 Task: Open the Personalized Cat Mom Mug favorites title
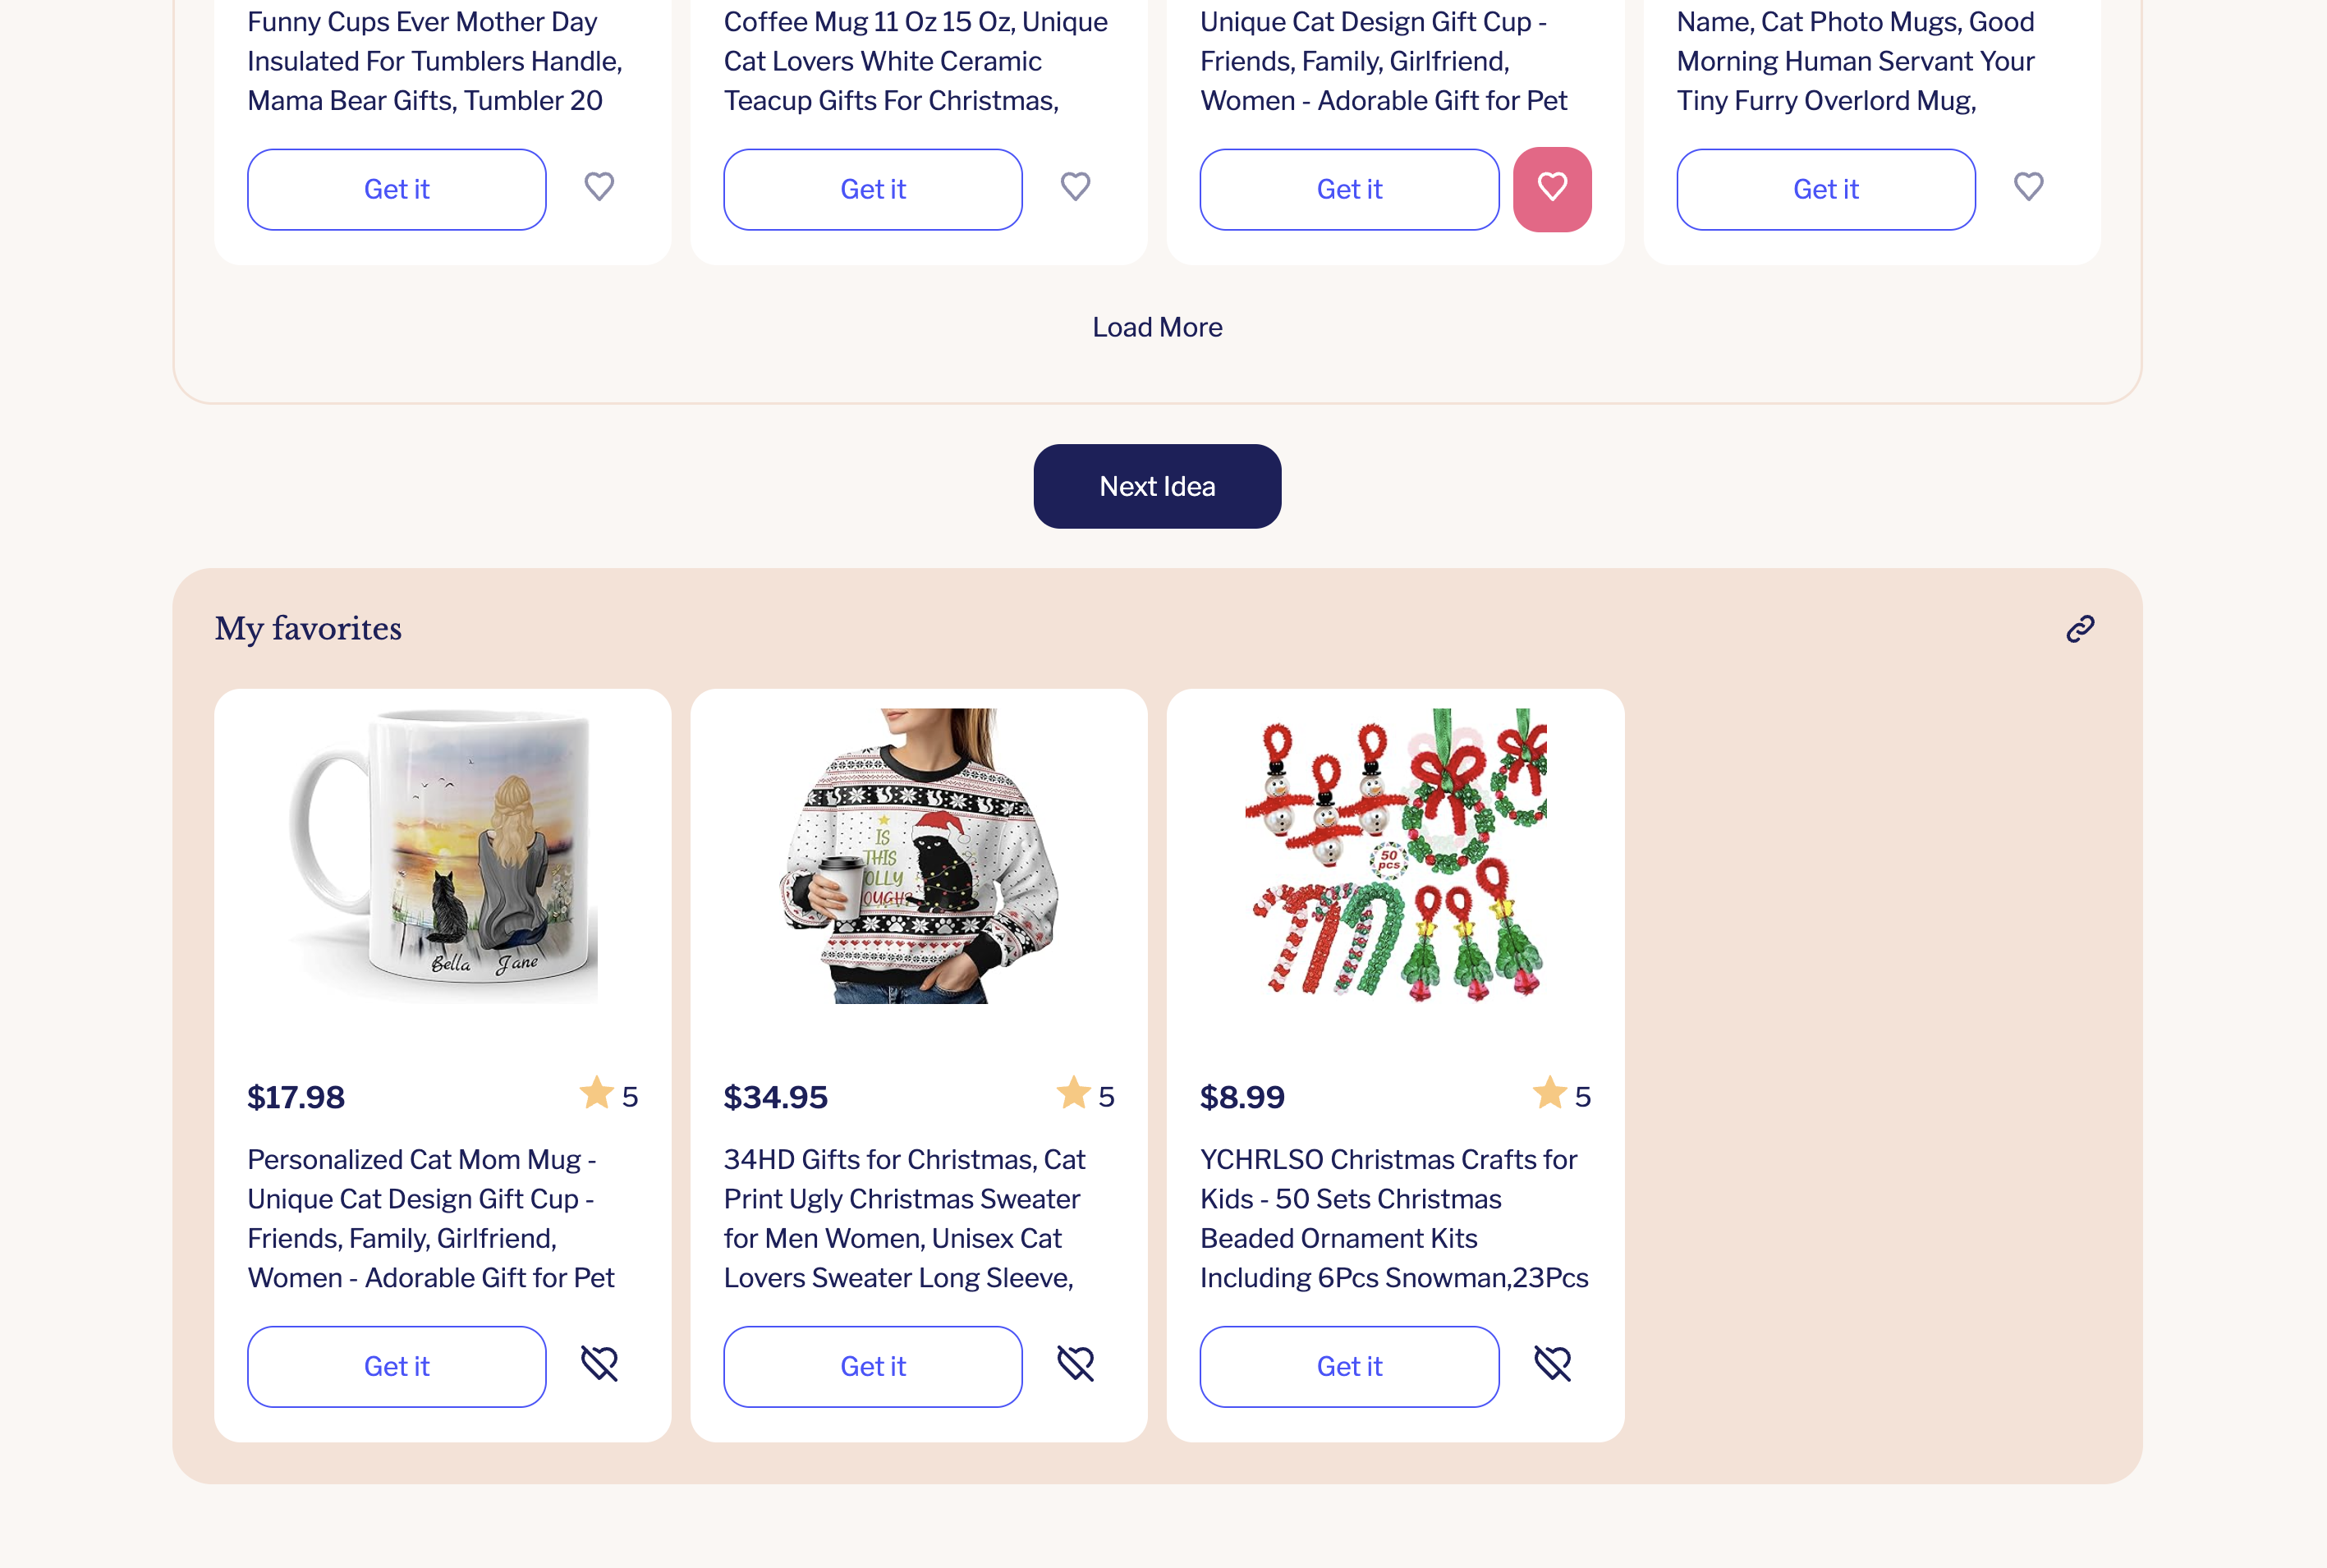431,1218
